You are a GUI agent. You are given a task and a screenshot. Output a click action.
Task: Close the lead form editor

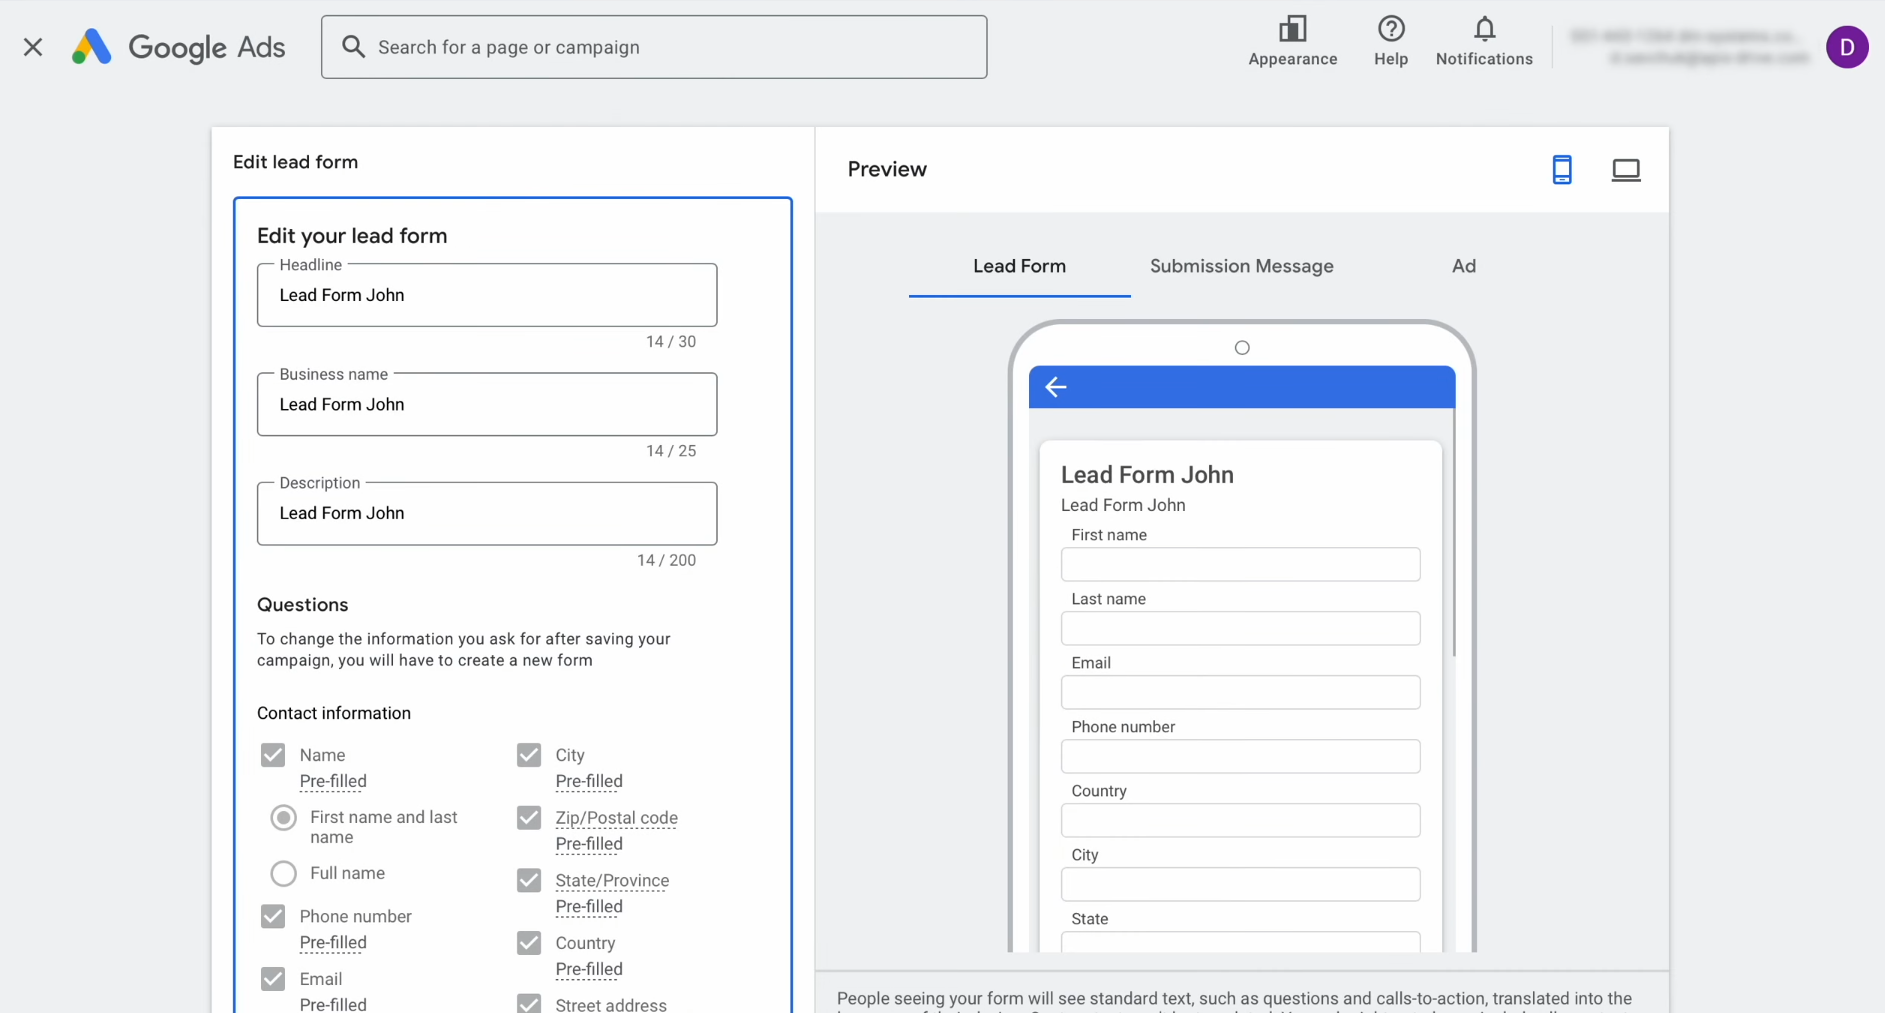[33, 47]
